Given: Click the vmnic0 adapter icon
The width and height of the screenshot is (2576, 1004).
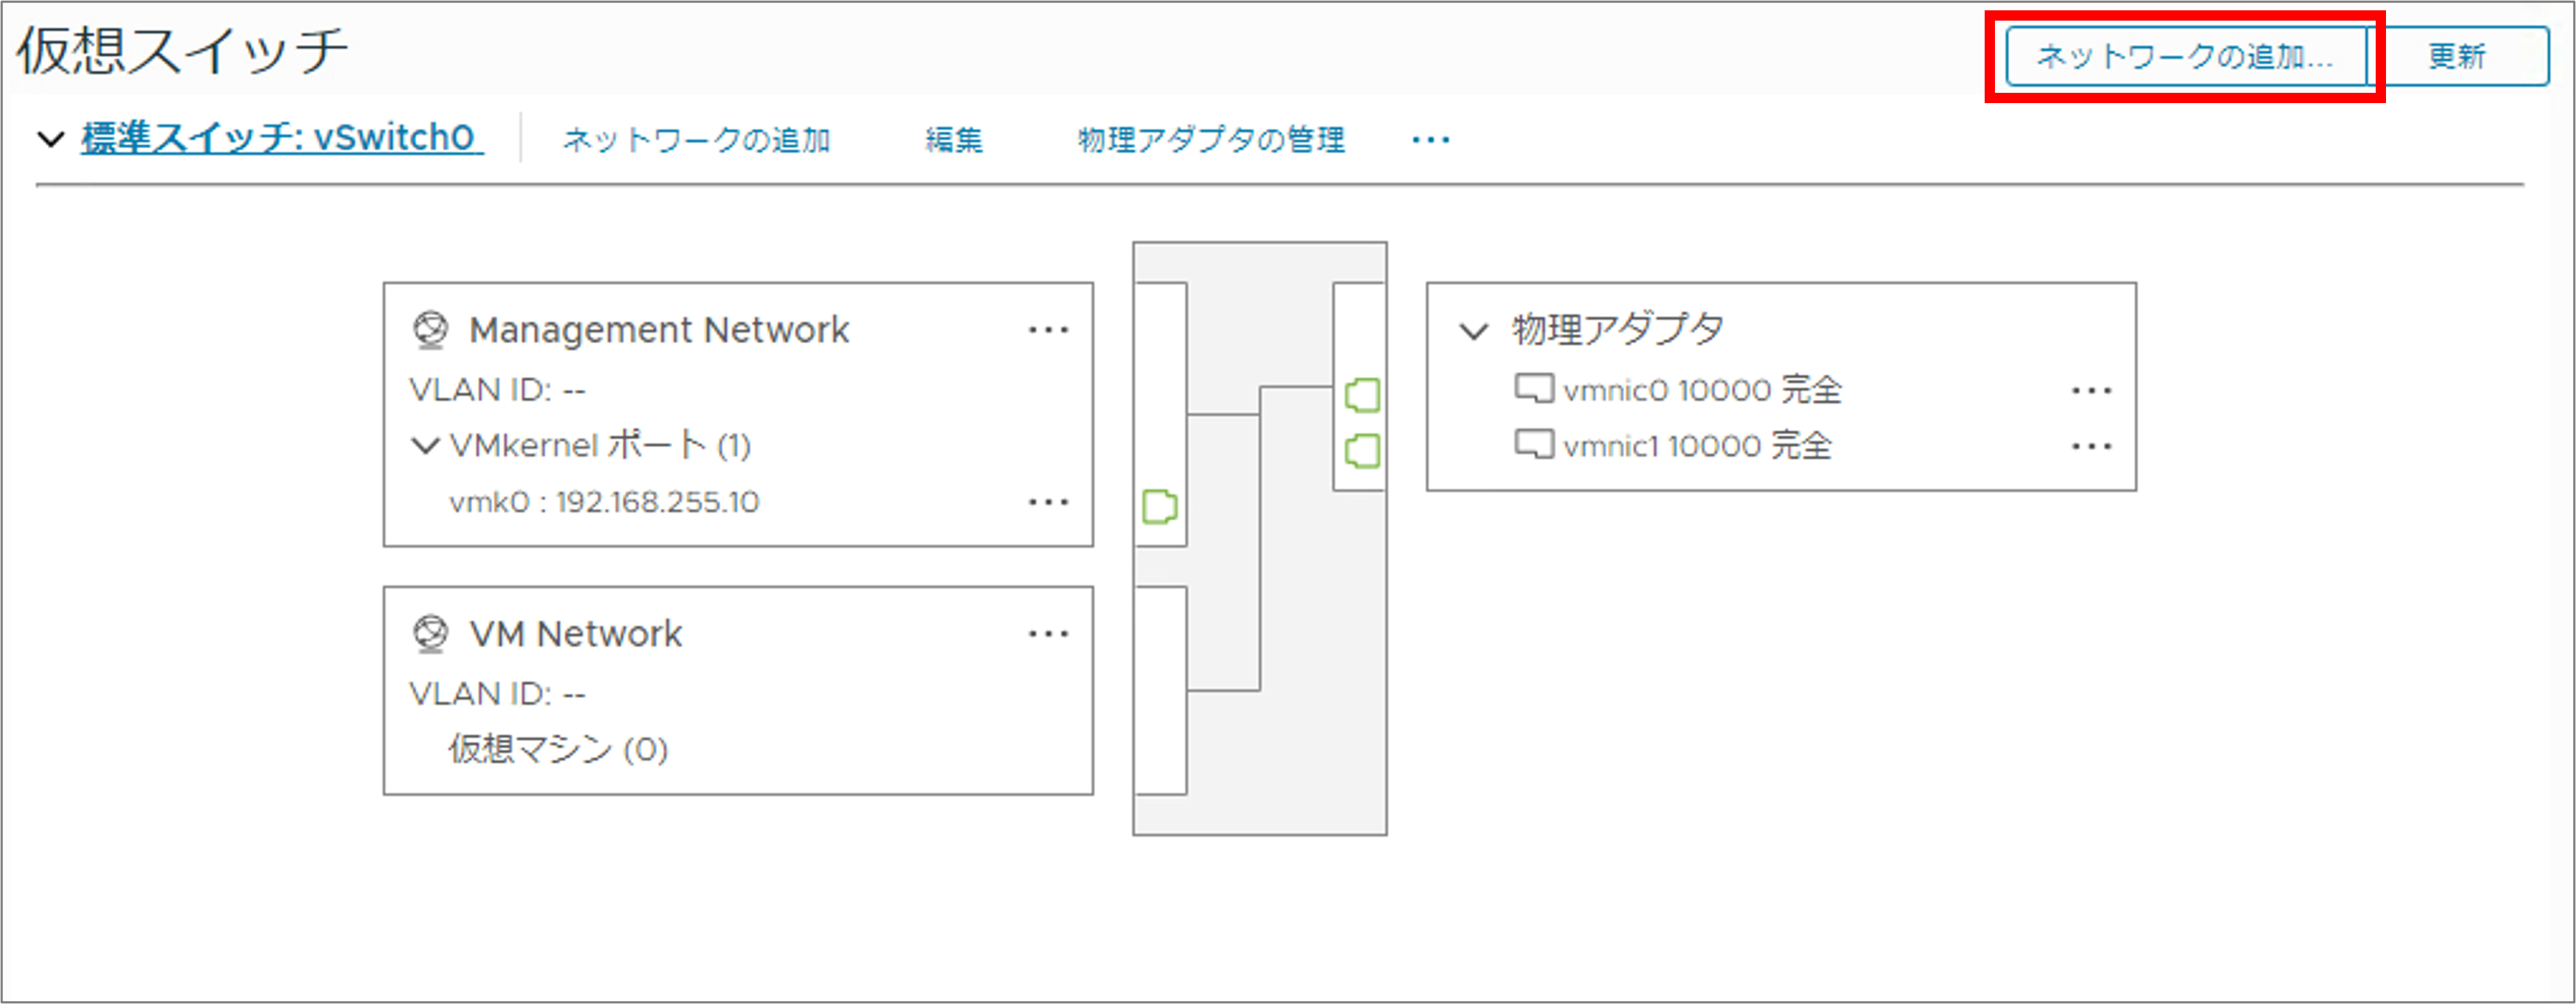Looking at the screenshot, I should 1534,389.
